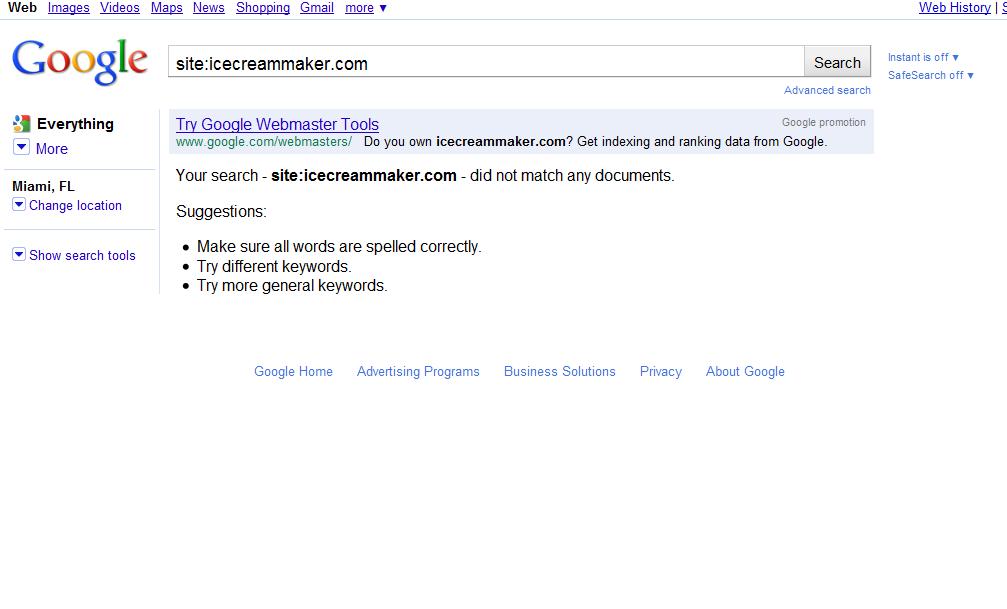The width and height of the screenshot is (1007, 609).
Task: Click the Suggestions: heading text
Action: 221,211
